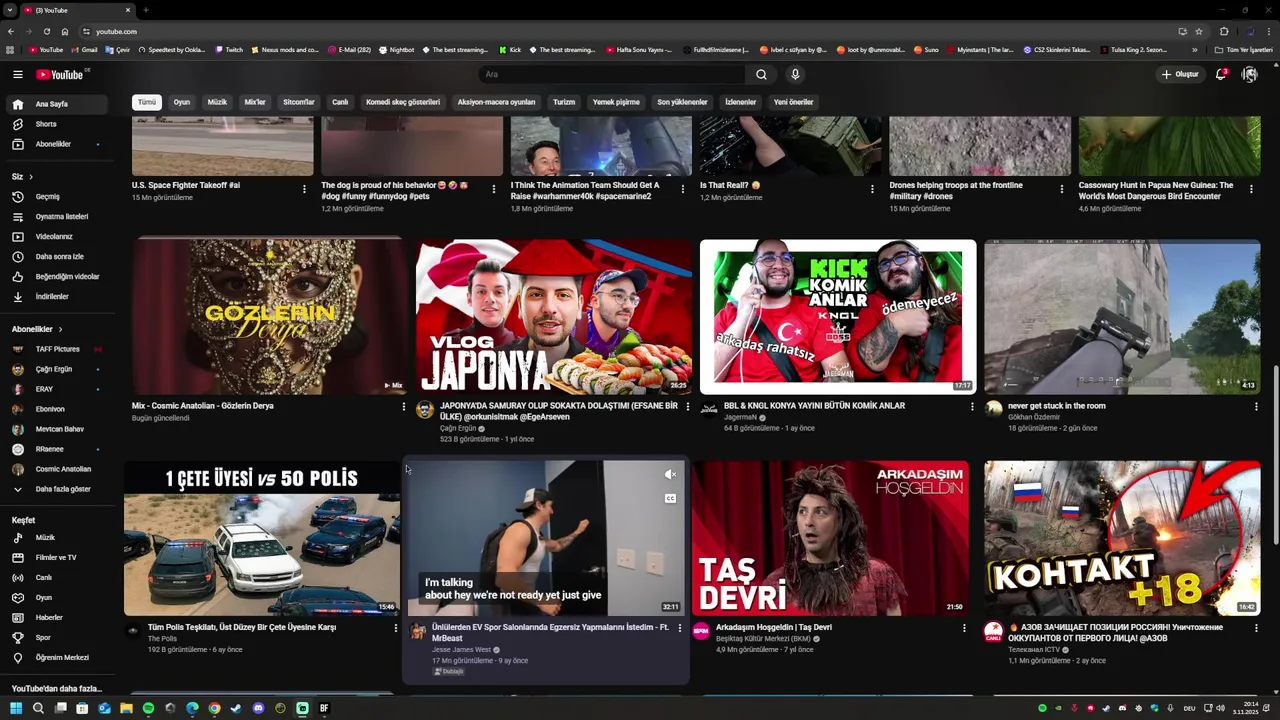The height and width of the screenshot is (720, 1280).
Task: Open the account avatar menu
Action: [1249, 74]
